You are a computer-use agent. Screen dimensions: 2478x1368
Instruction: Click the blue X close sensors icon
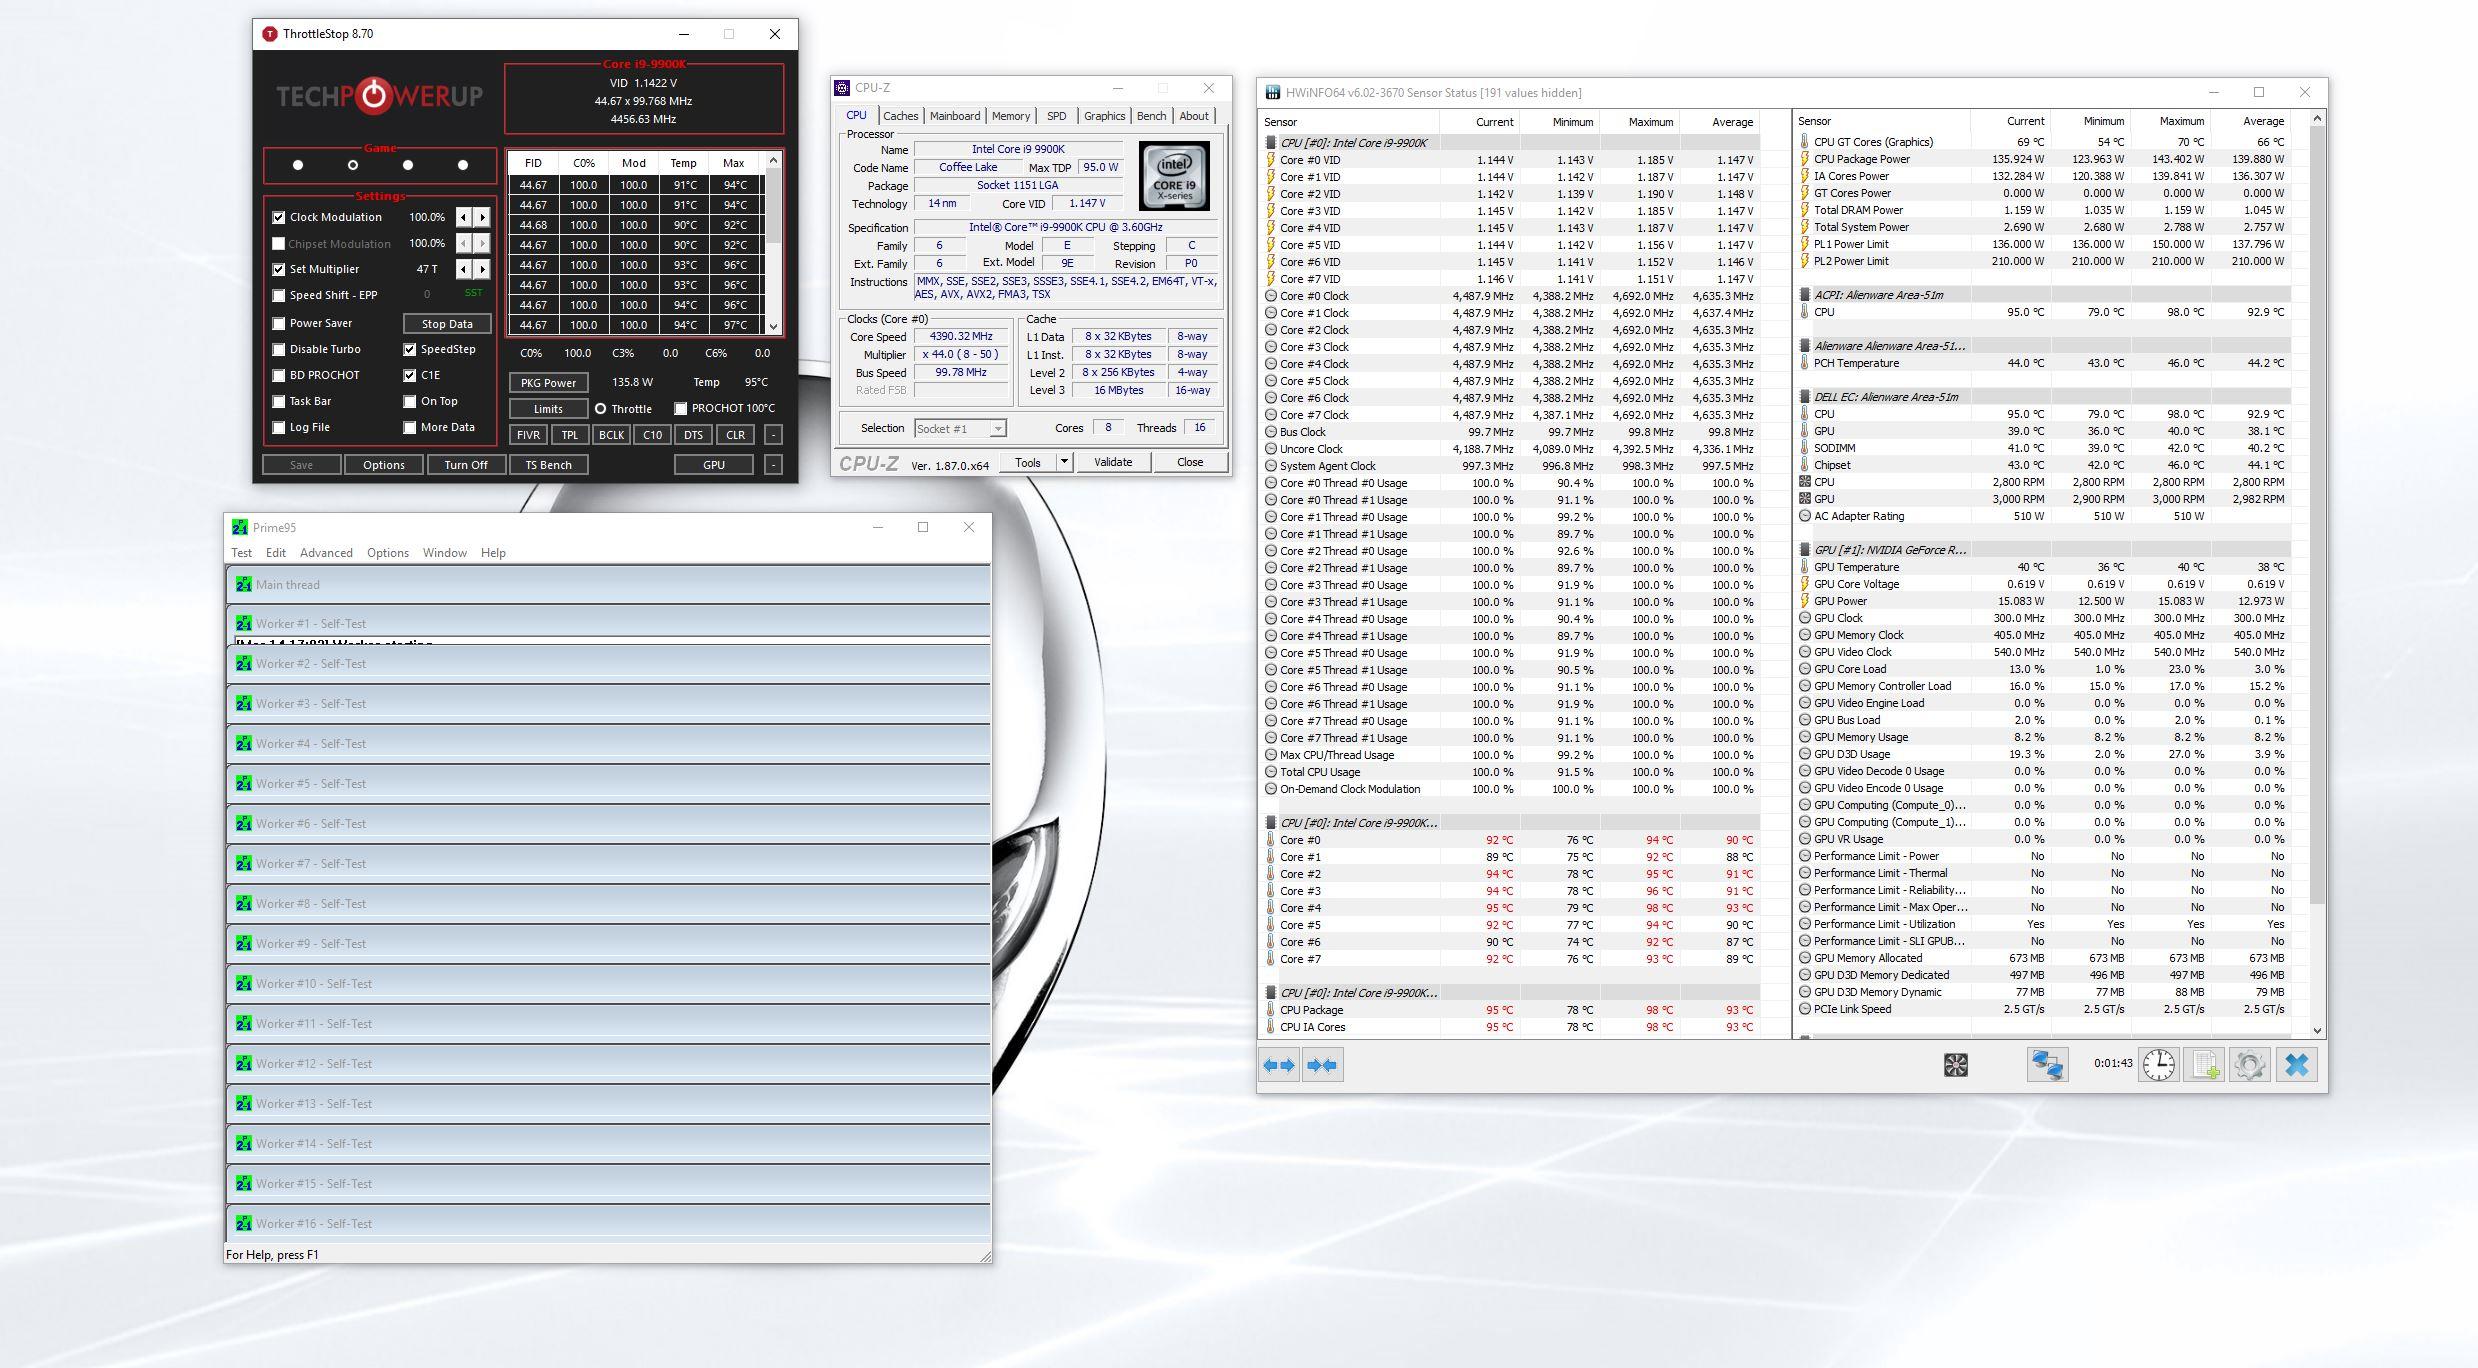[x=2297, y=1065]
